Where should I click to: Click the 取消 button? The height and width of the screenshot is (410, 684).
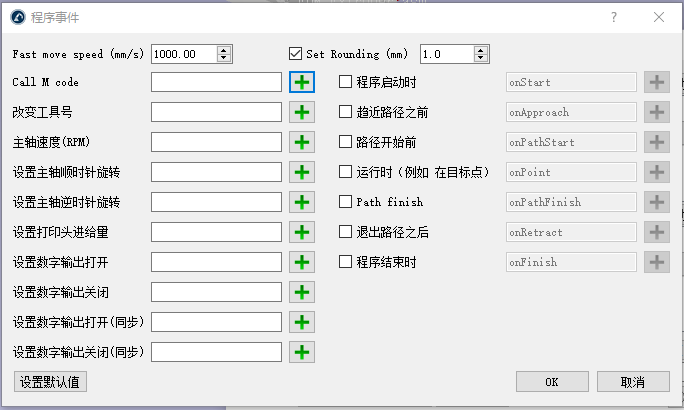[633, 382]
